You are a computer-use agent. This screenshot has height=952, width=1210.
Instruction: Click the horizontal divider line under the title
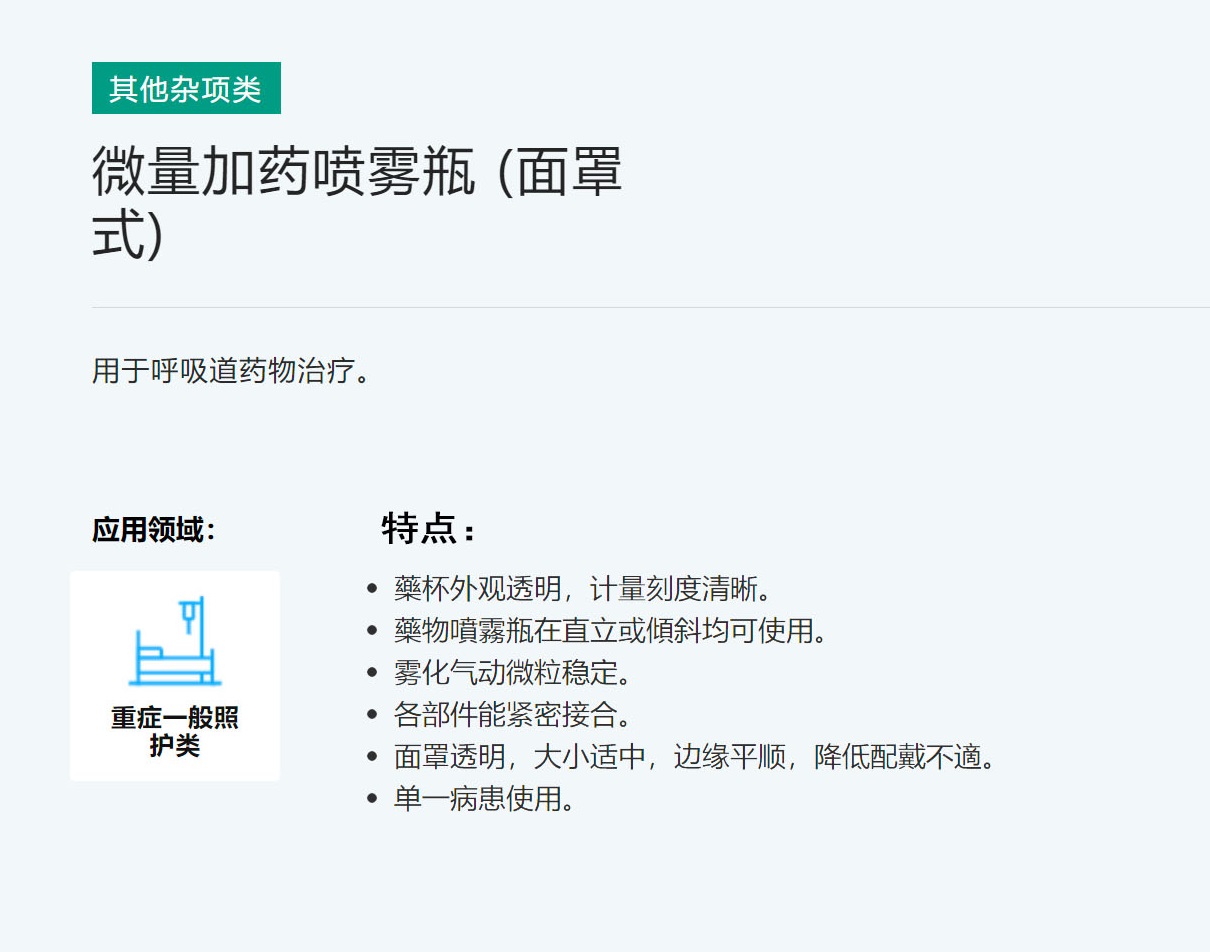[650, 307]
